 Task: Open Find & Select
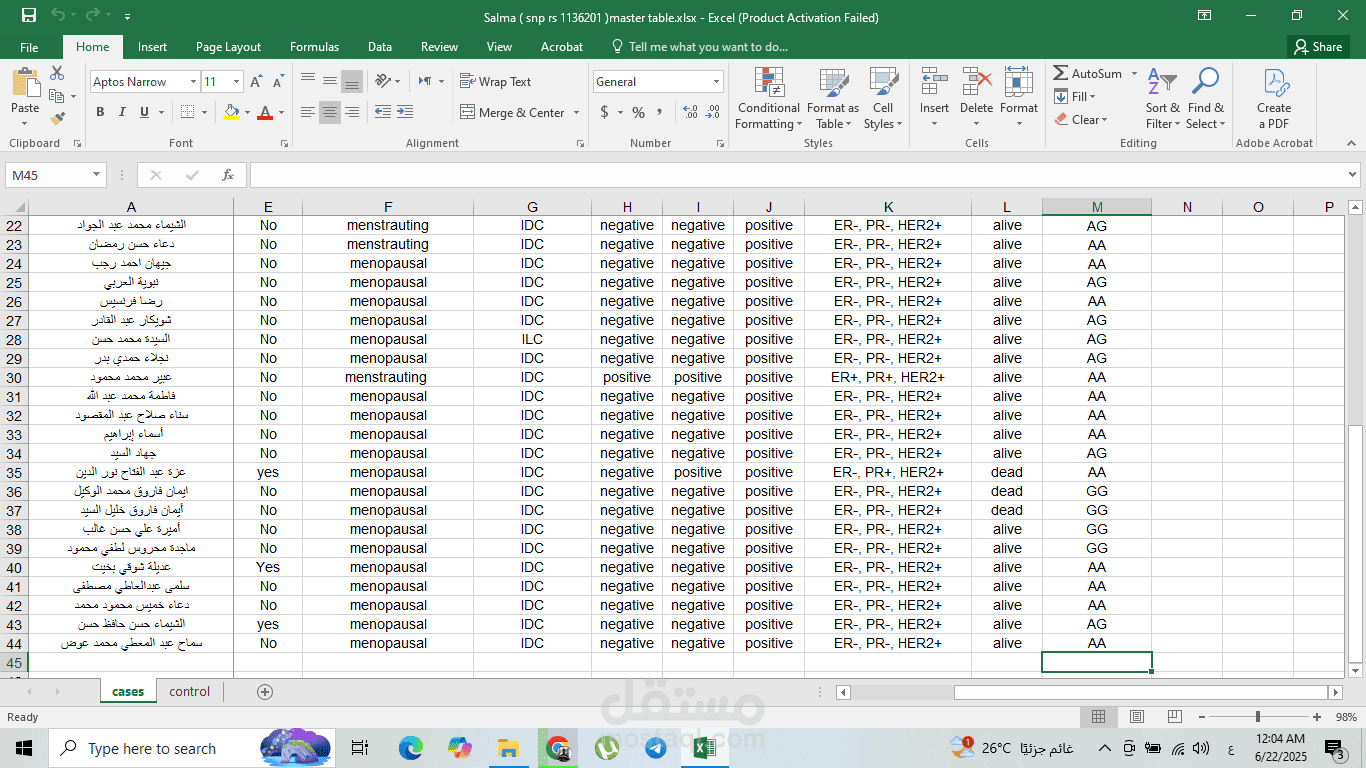pos(1205,99)
